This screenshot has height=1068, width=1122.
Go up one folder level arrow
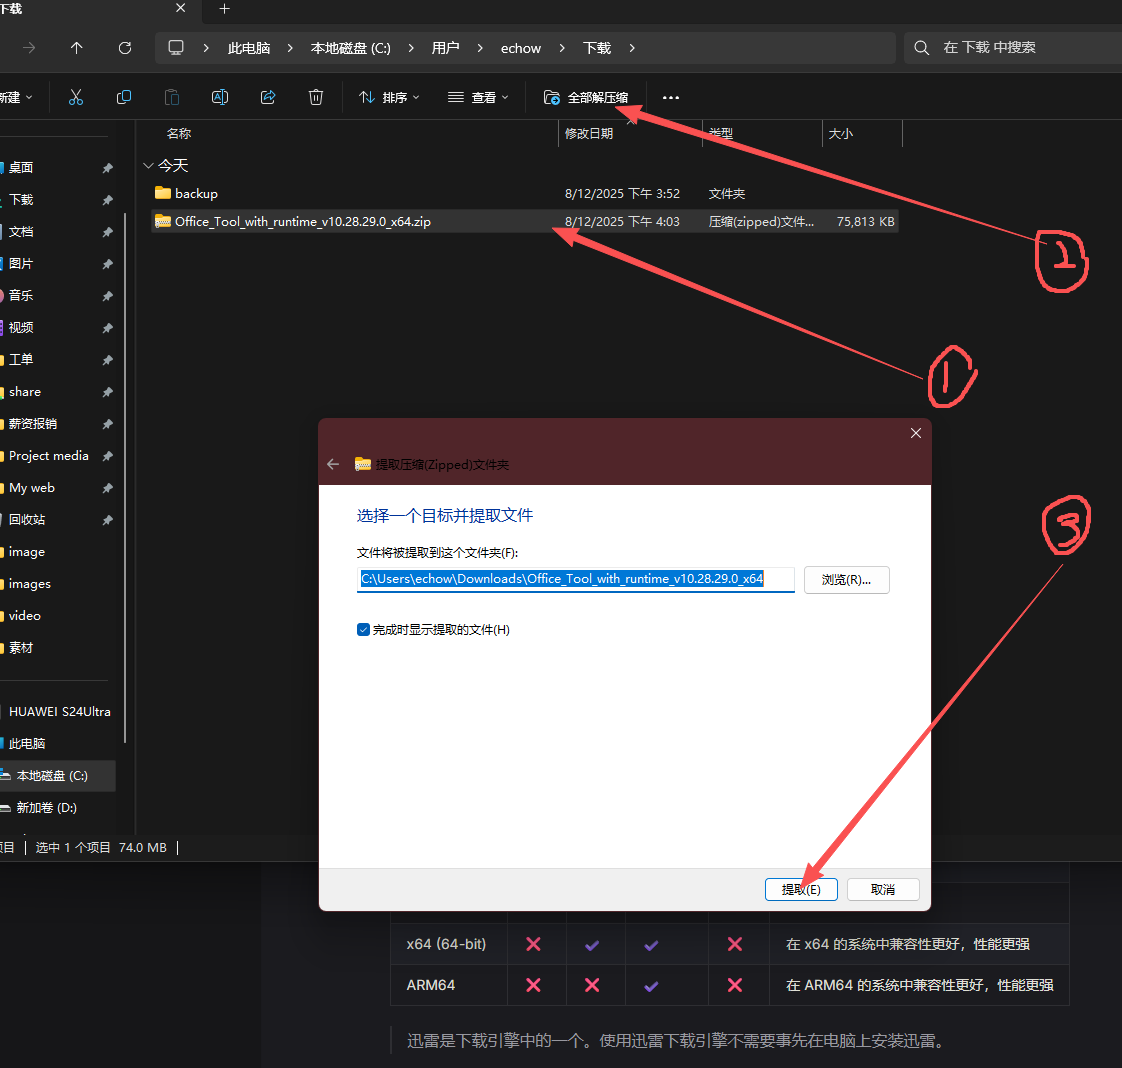coord(77,48)
